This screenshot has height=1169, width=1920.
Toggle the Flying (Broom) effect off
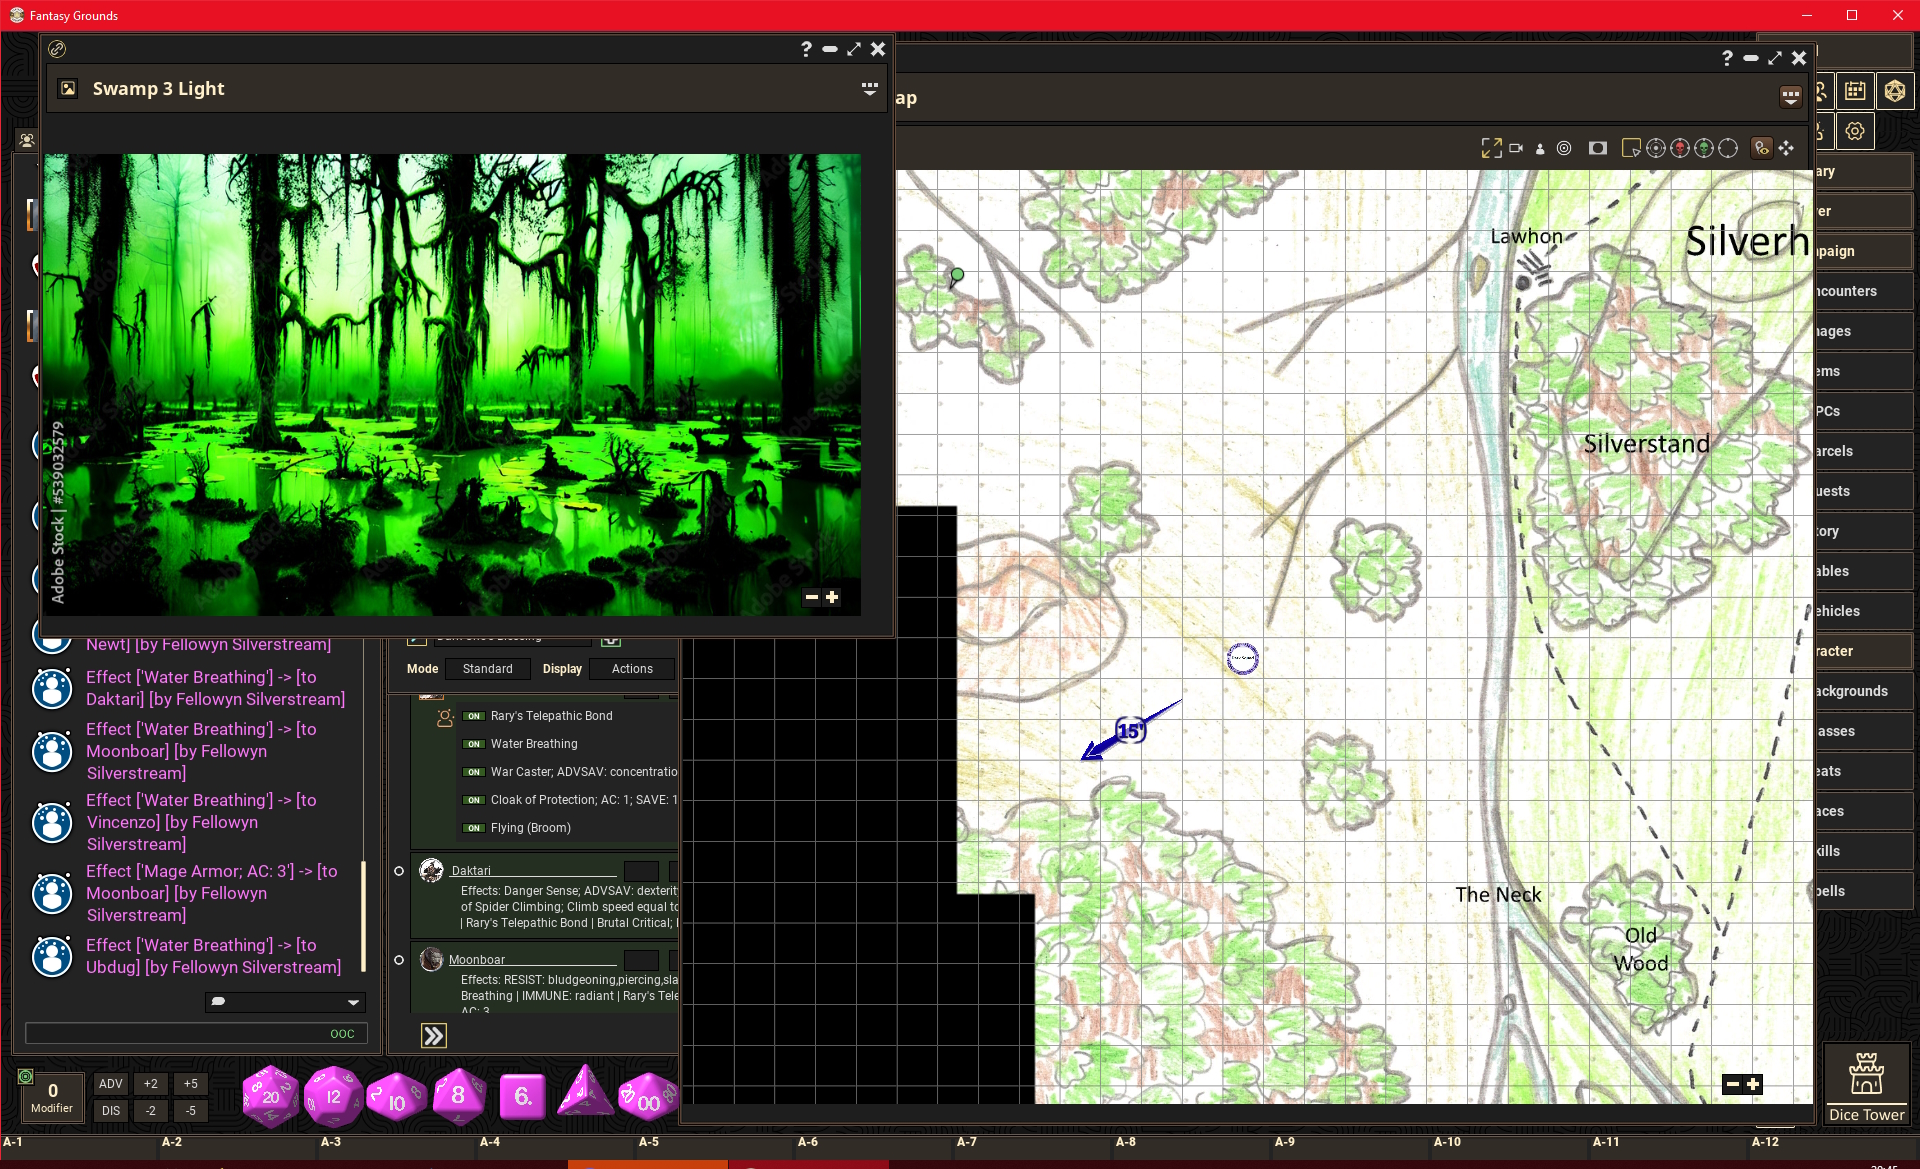[x=474, y=828]
